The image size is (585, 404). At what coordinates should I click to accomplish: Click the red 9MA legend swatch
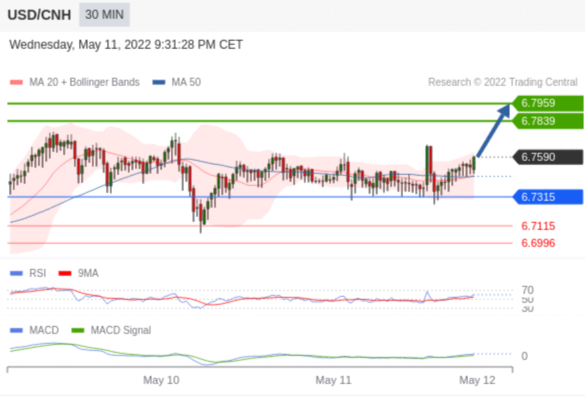pyautogui.click(x=65, y=273)
